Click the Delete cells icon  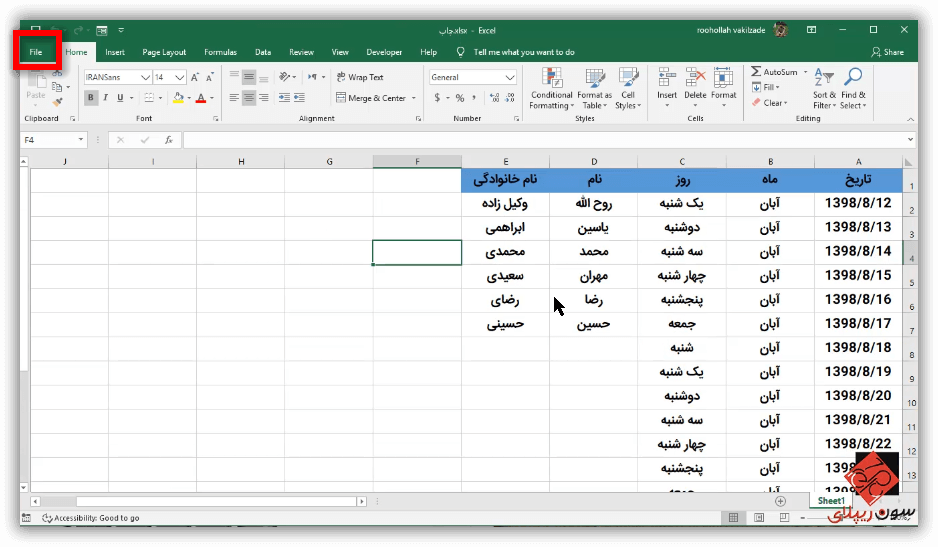[x=695, y=78]
